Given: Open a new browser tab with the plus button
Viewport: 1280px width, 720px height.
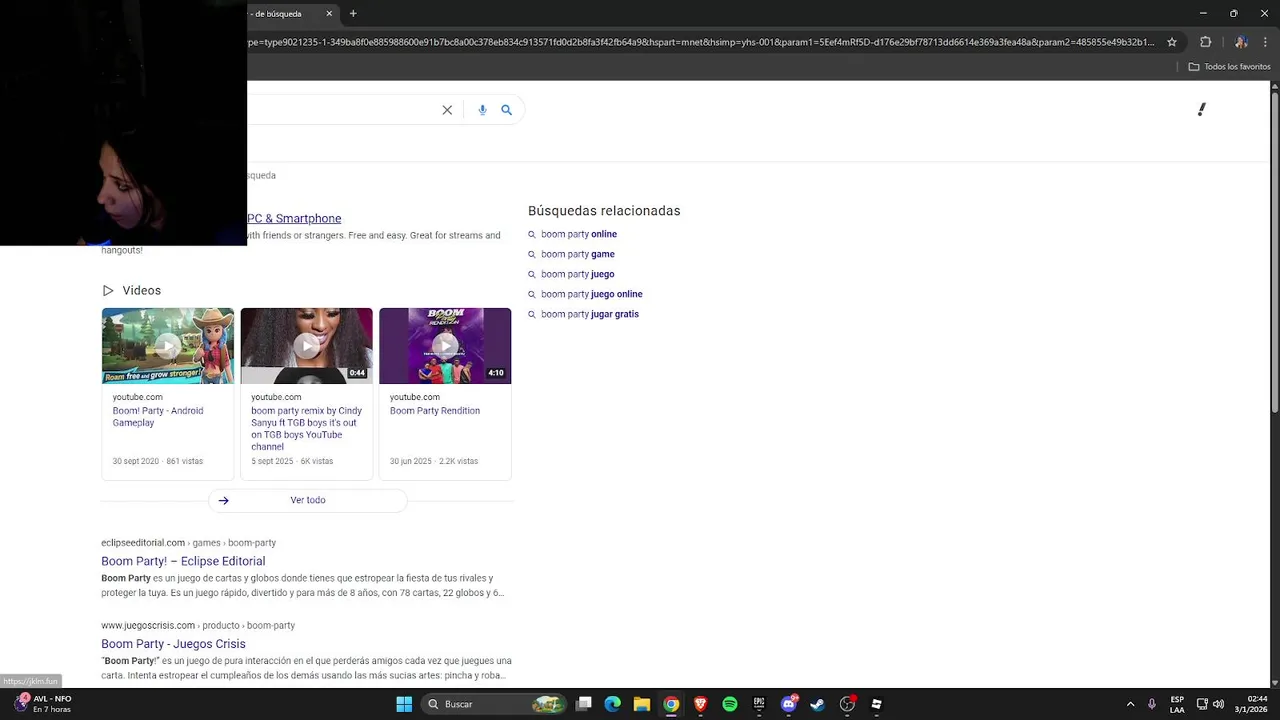Looking at the screenshot, I should [353, 14].
